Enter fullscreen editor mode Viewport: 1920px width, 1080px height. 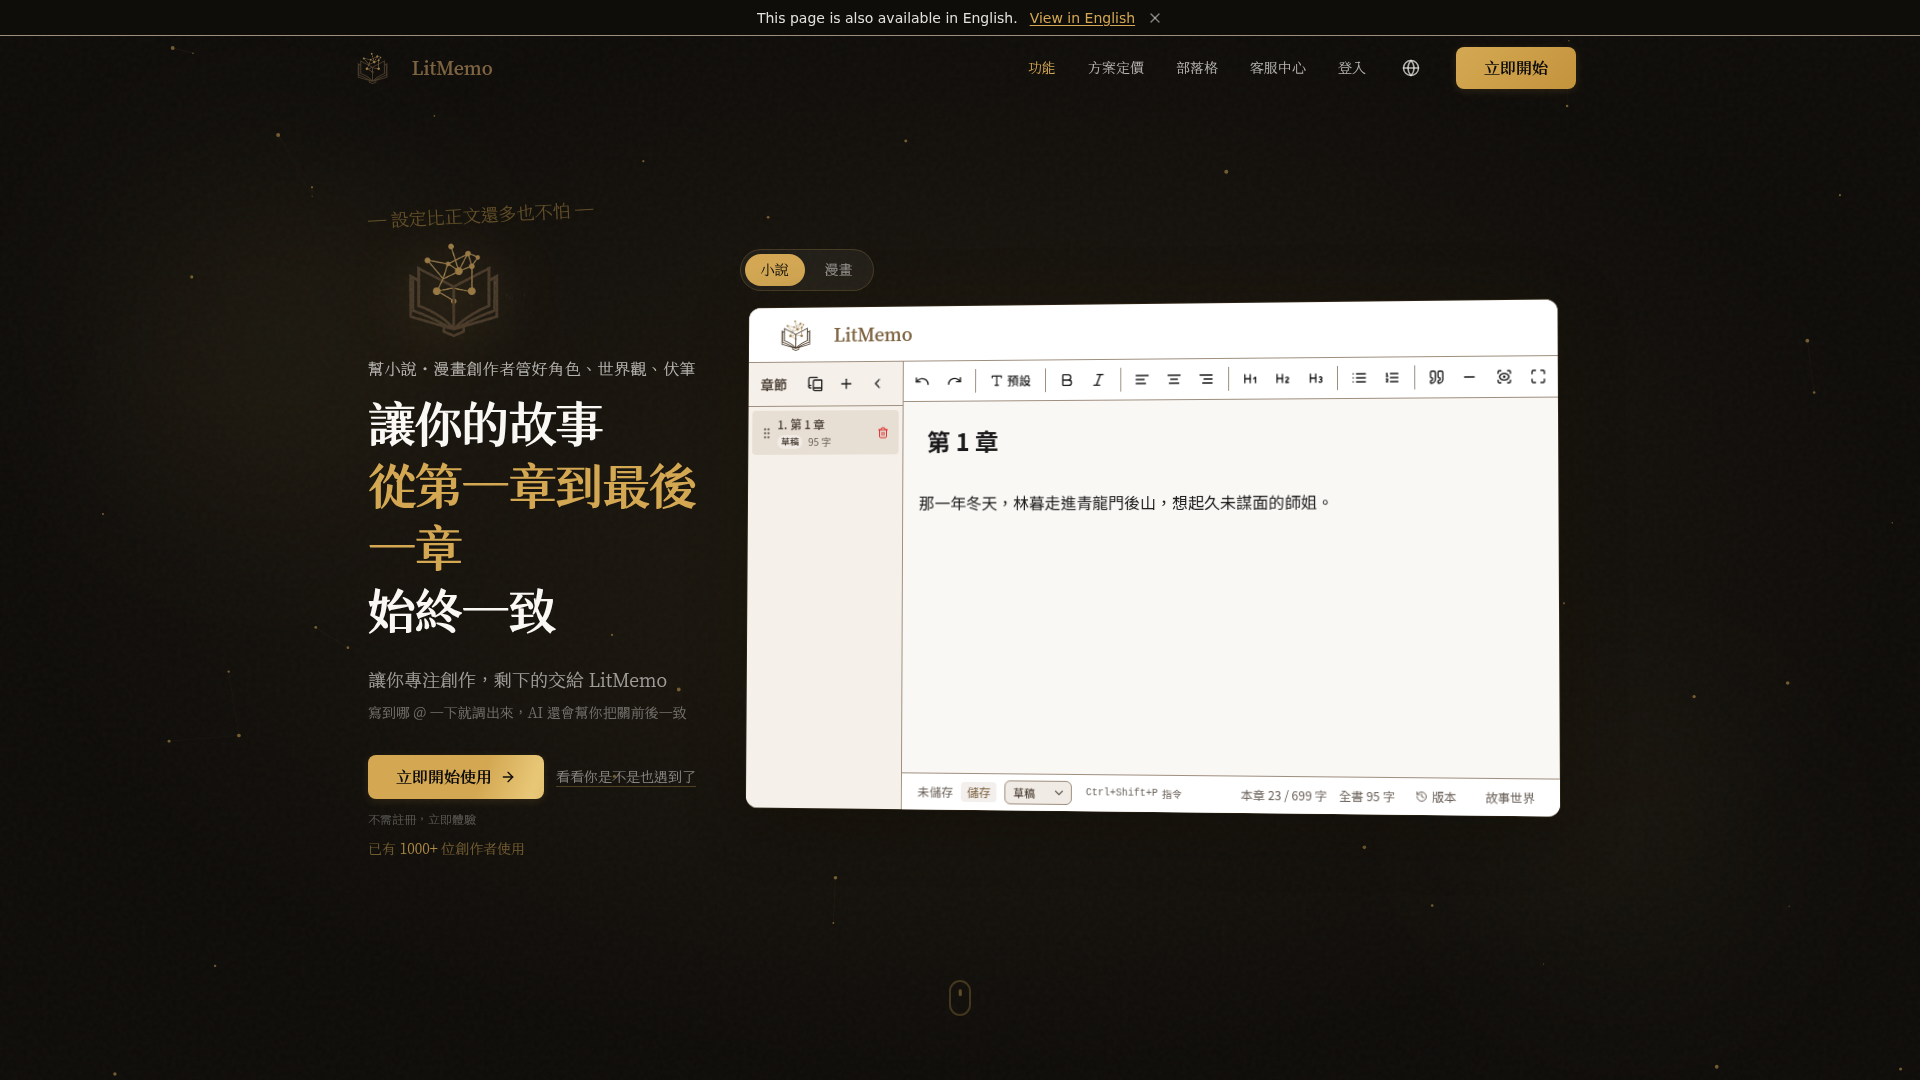[x=1538, y=377]
